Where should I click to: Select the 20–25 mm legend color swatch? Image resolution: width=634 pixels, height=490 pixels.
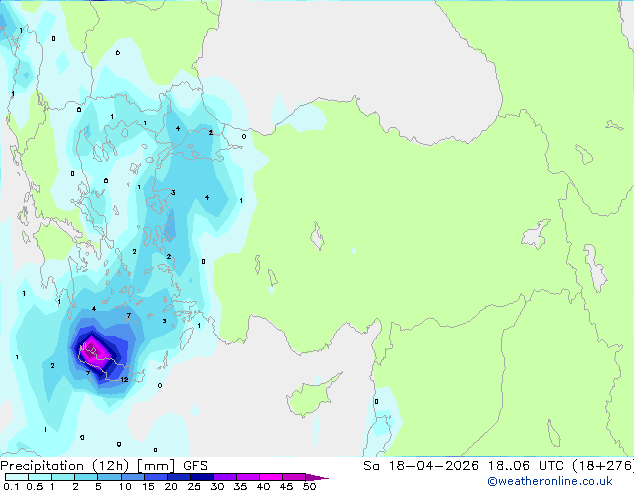point(178,477)
